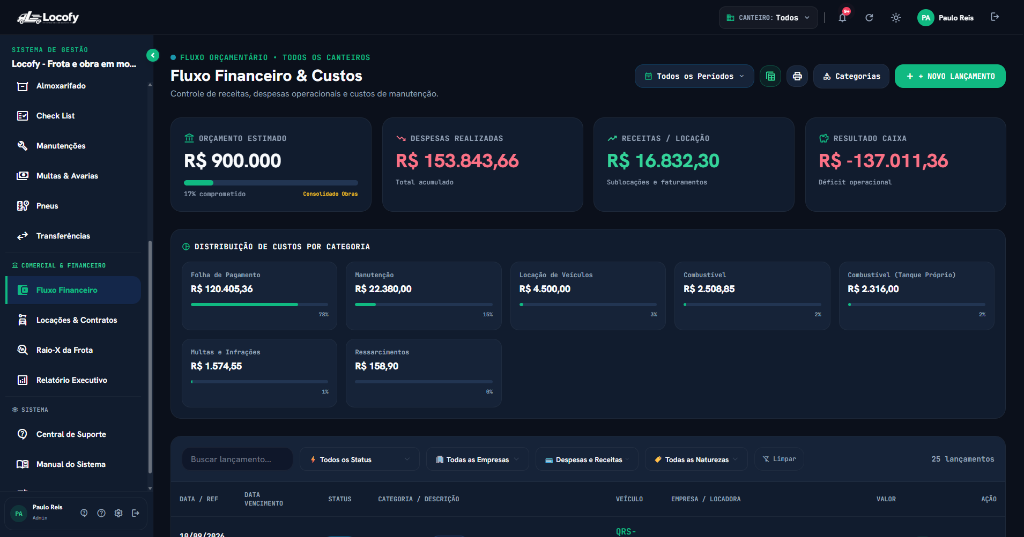This screenshot has width=1024, height=537.
Task: Click the Manual do Sistema book icon
Action: tap(22, 464)
